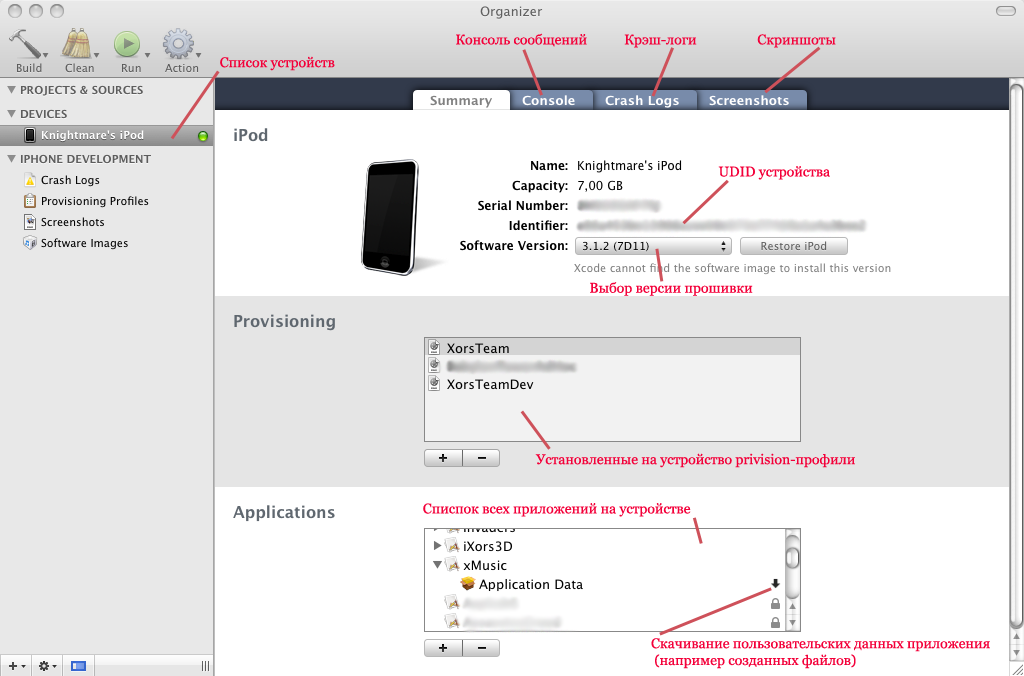Viewport: 1024px width, 676px height.
Task: Add an application with plus button
Action: coord(443,648)
